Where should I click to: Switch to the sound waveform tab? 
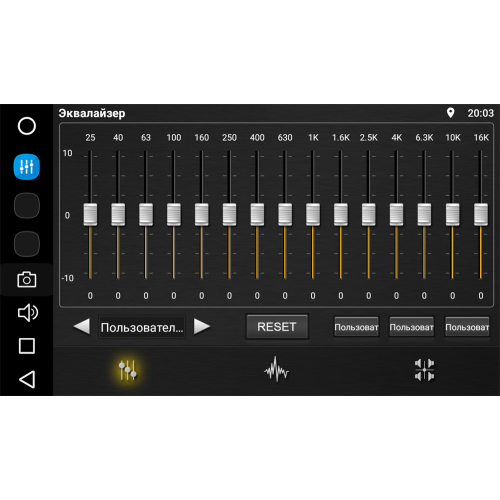276,369
